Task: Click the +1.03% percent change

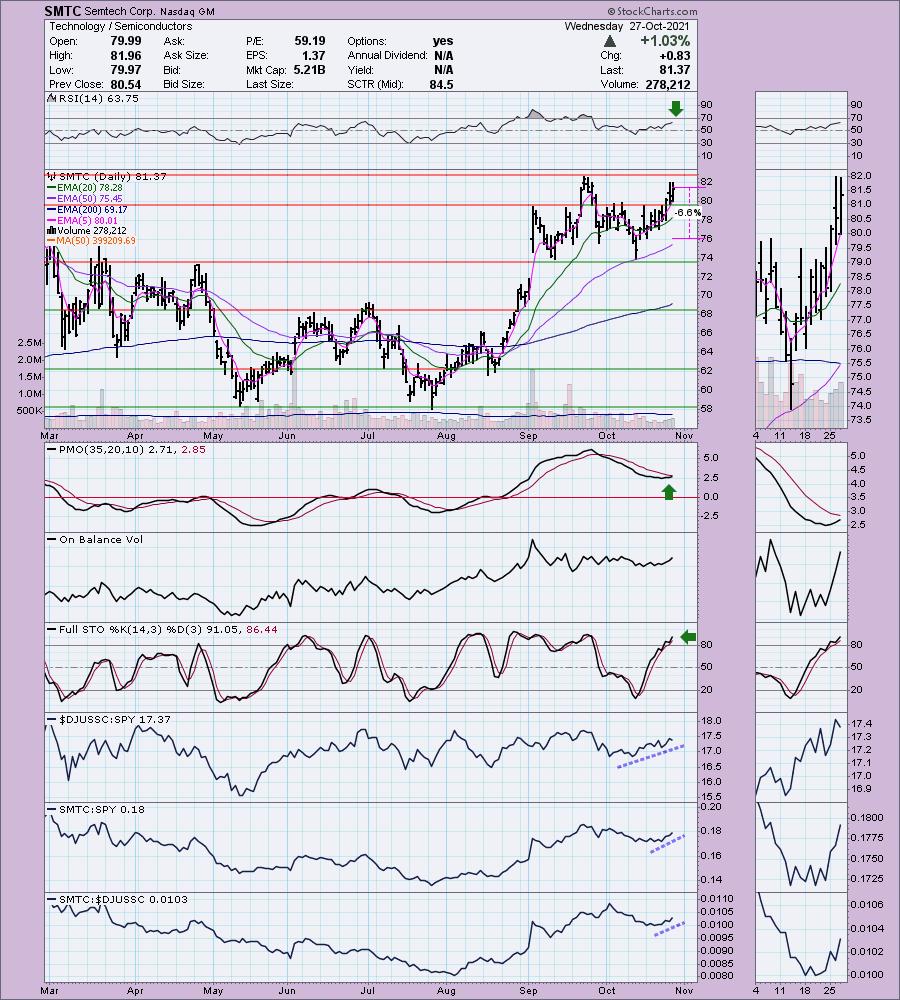Action: (665, 41)
